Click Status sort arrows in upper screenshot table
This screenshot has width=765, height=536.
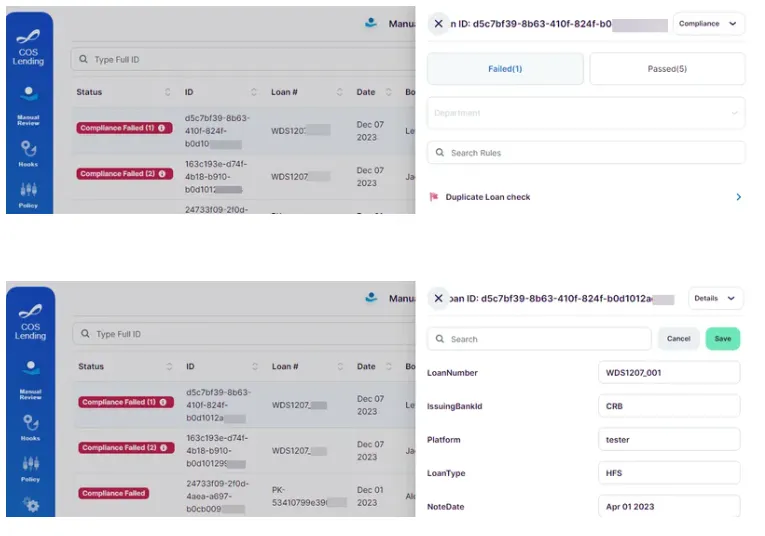[x=168, y=92]
